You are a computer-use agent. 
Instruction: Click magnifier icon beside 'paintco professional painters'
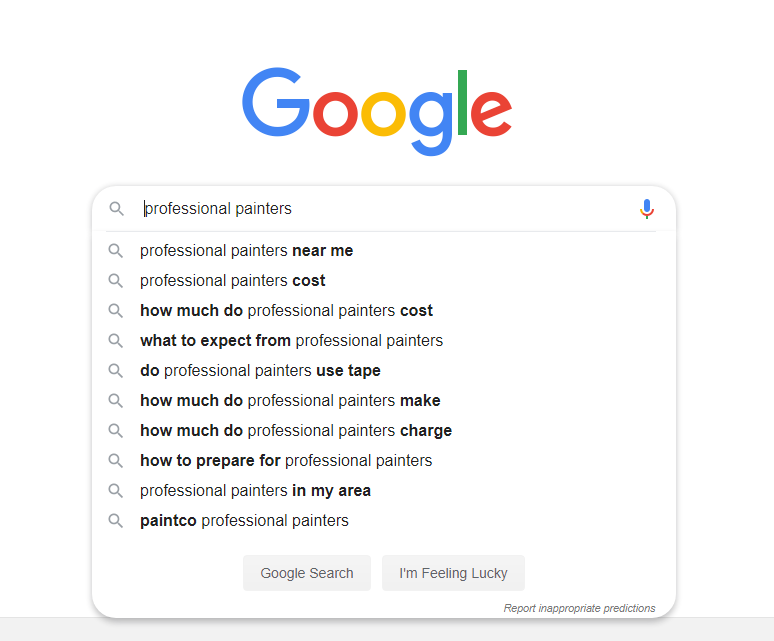pyautogui.click(x=116, y=521)
